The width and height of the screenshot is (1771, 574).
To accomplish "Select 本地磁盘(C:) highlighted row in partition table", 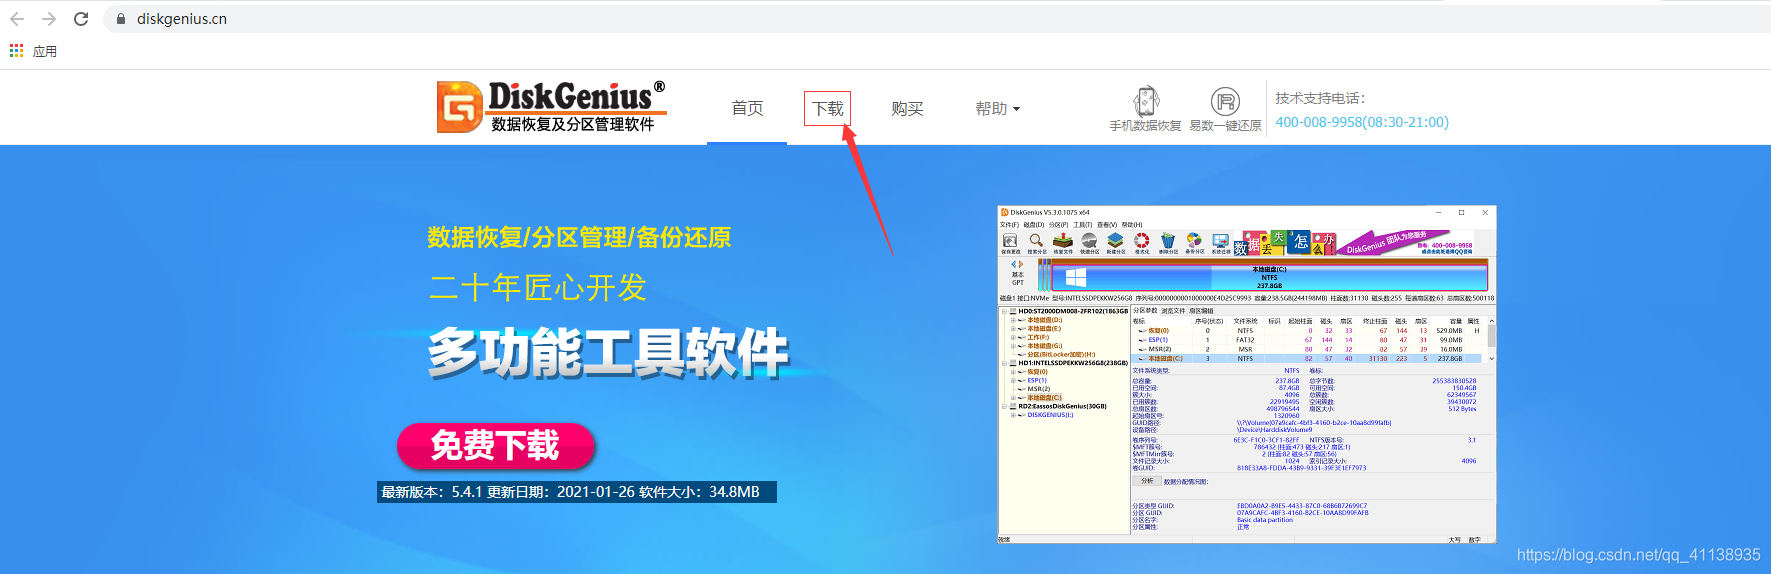I will [1308, 358].
